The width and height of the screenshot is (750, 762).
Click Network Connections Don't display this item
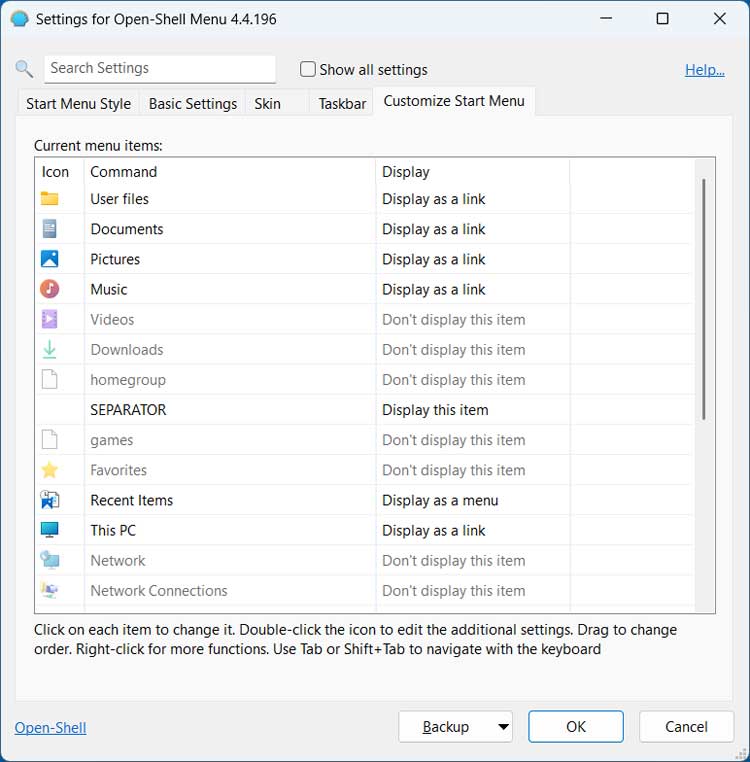click(453, 590)
